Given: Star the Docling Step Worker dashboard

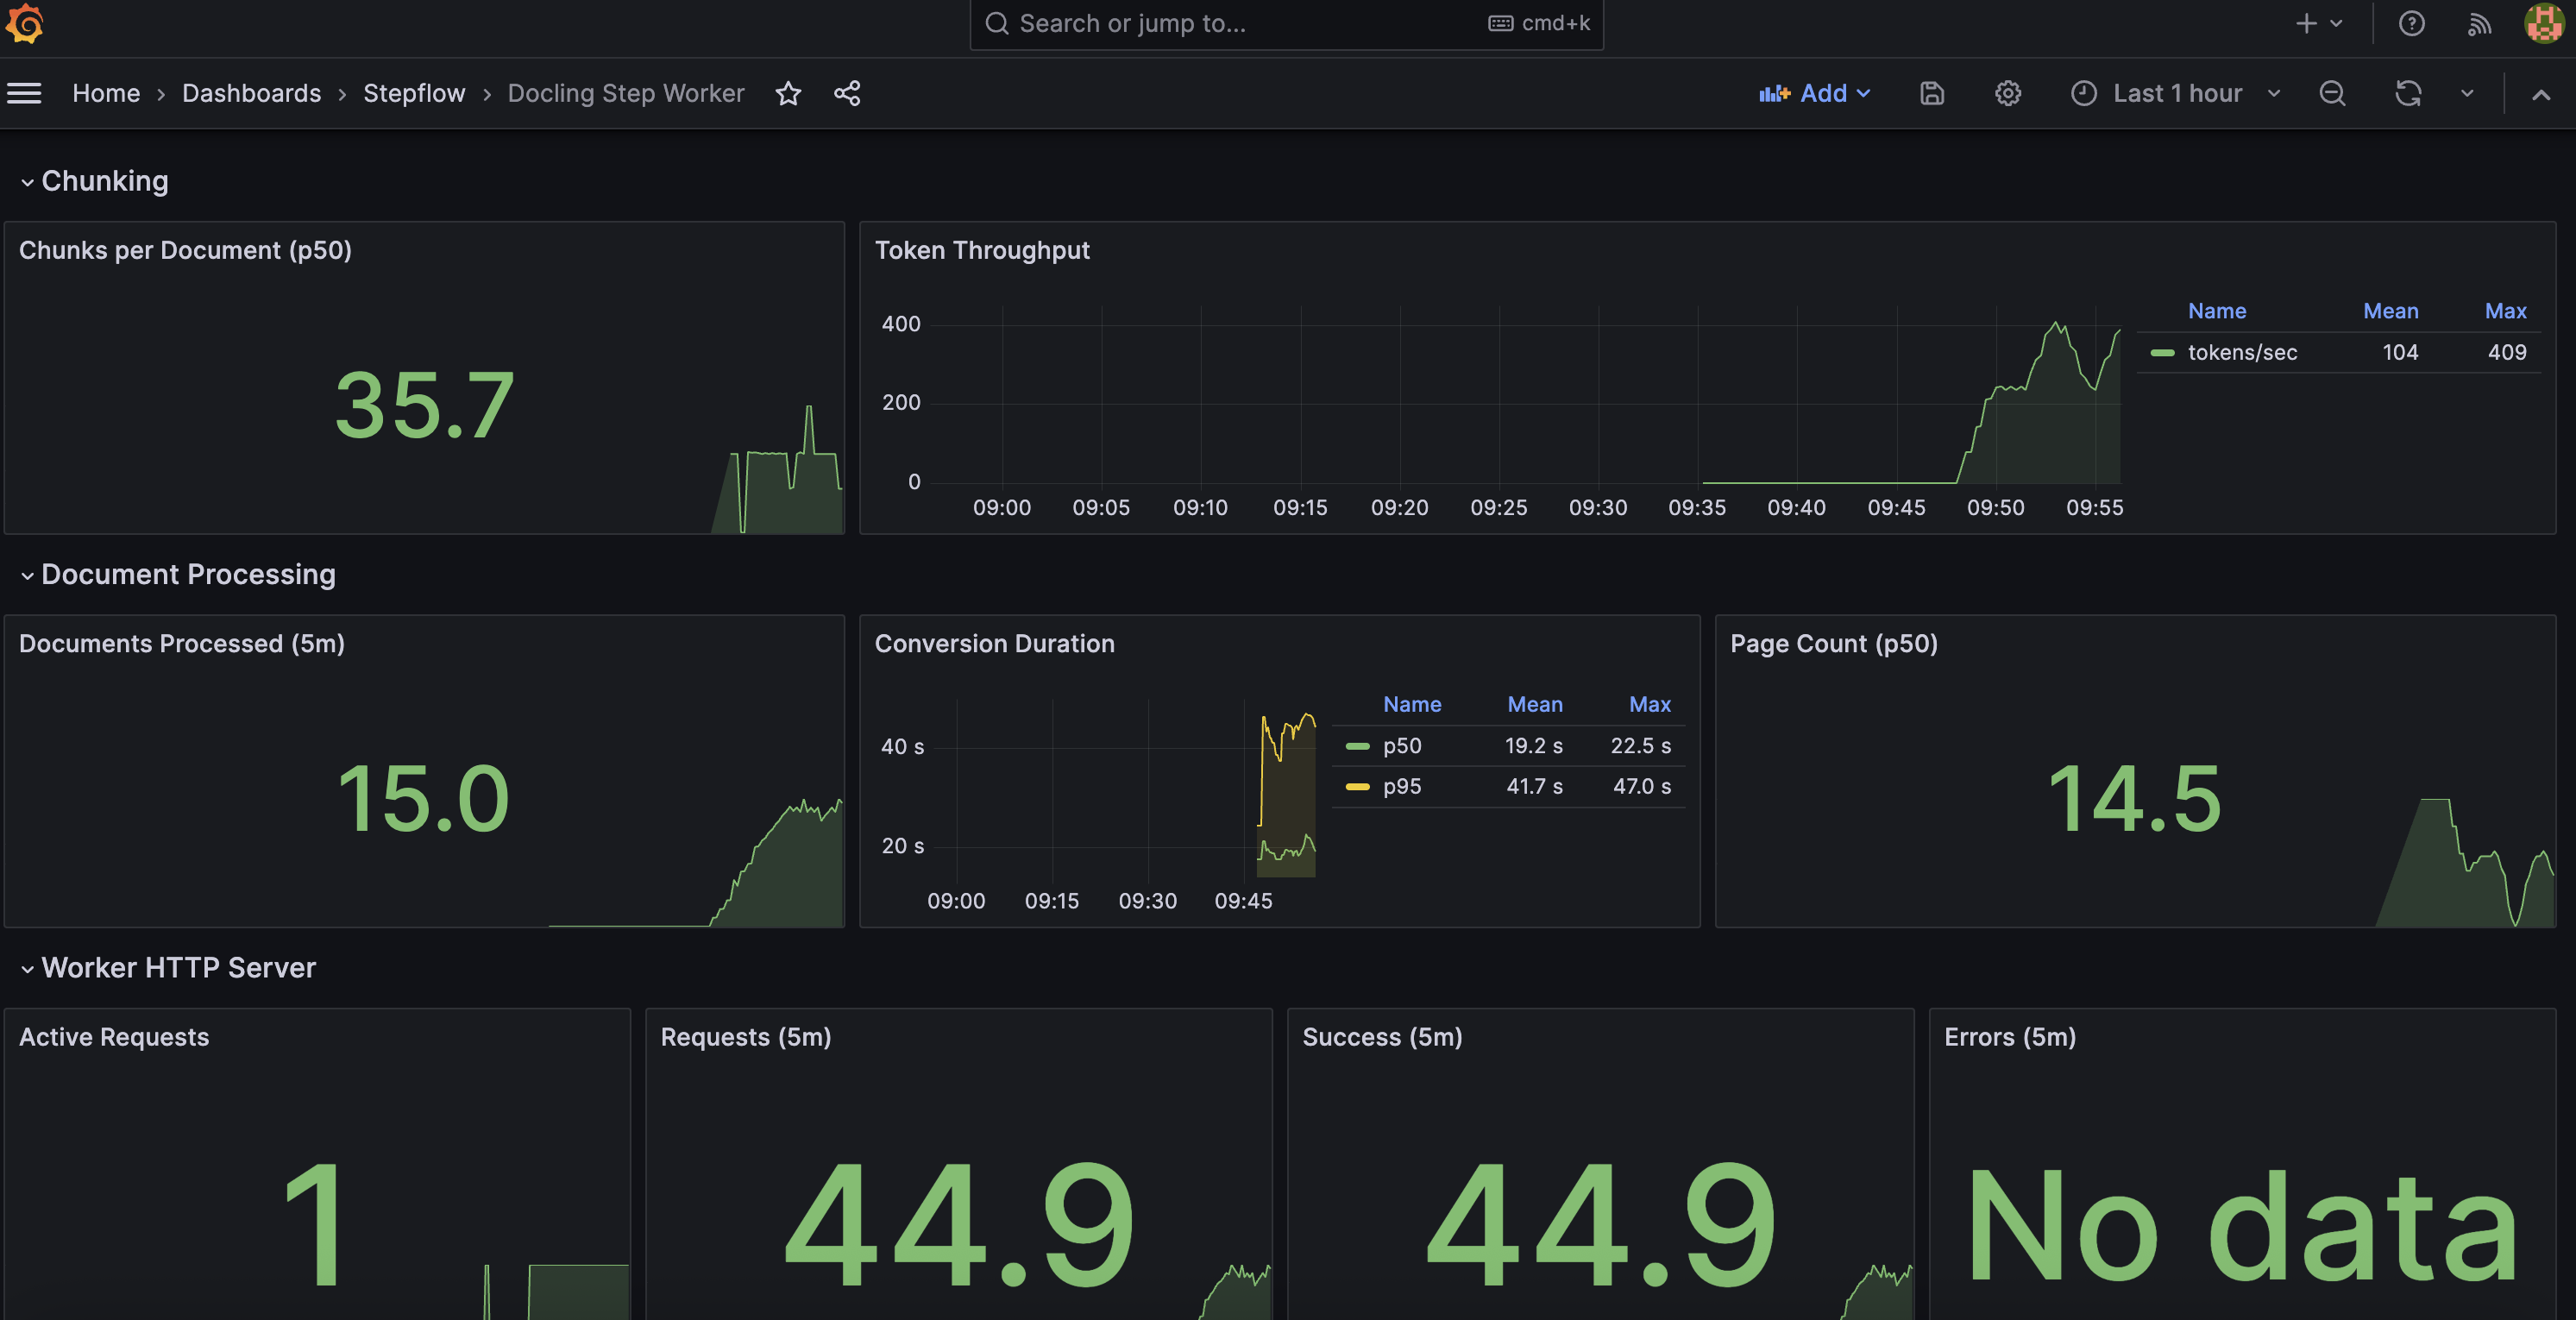Looking at the screenshot, I should coord(789,93).
